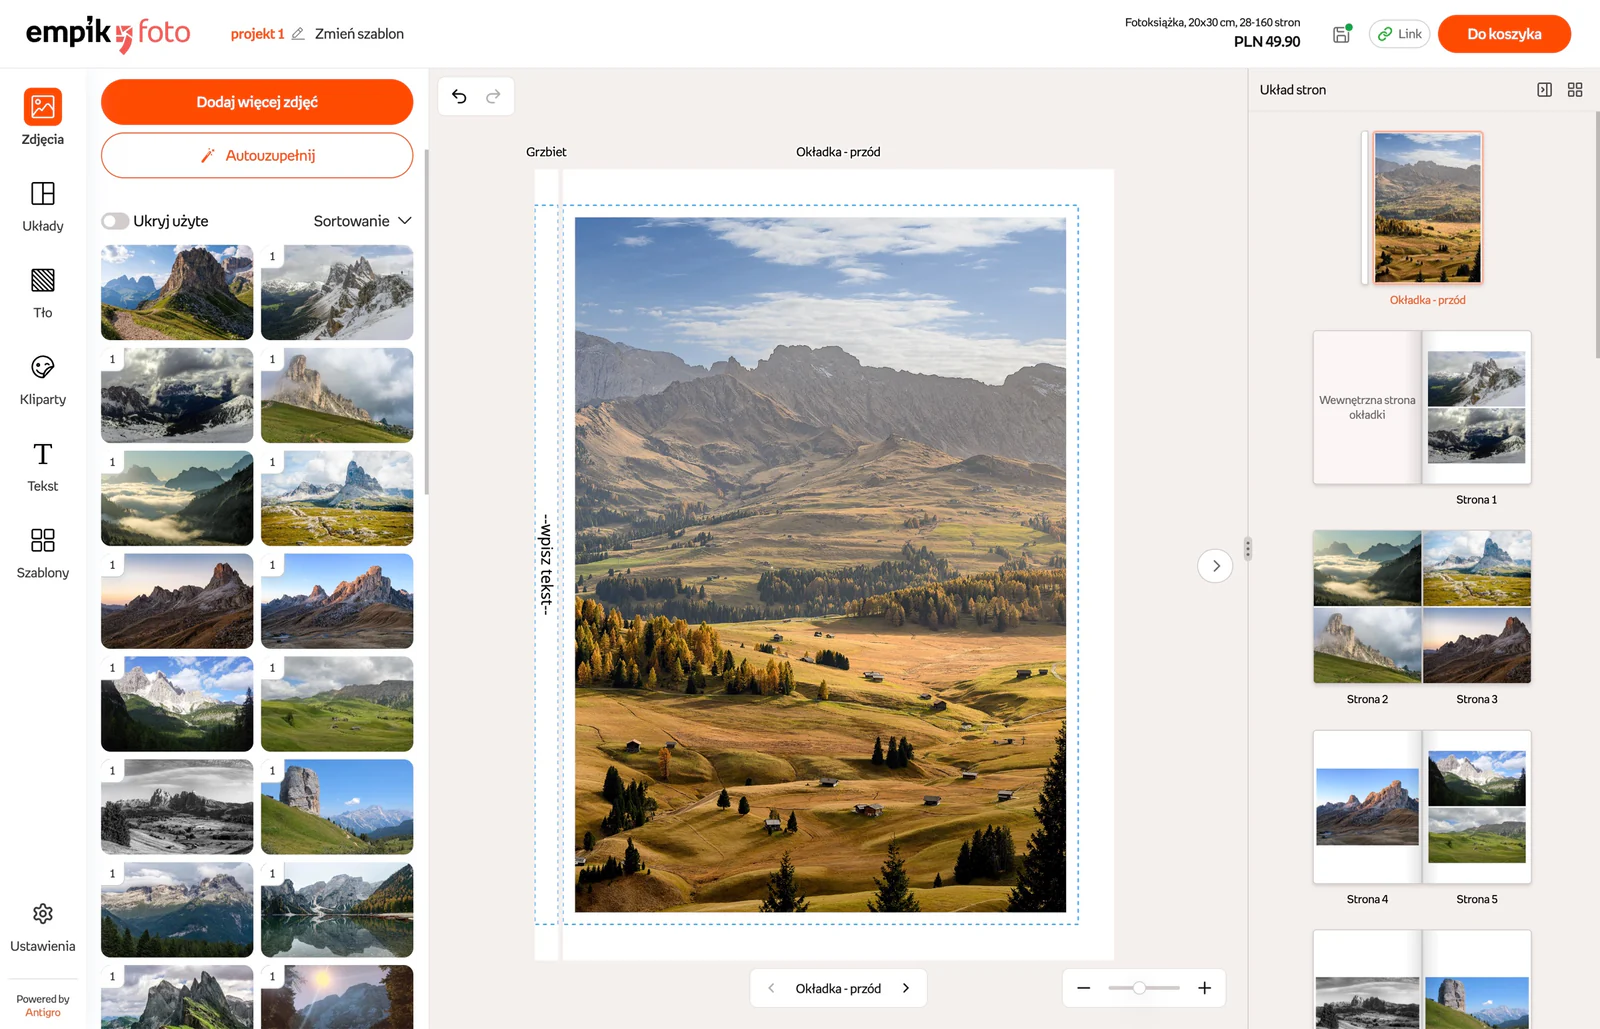Select the Strona 3 page thumbnail
The image size is (1600, 1029).
[1477, 607]
